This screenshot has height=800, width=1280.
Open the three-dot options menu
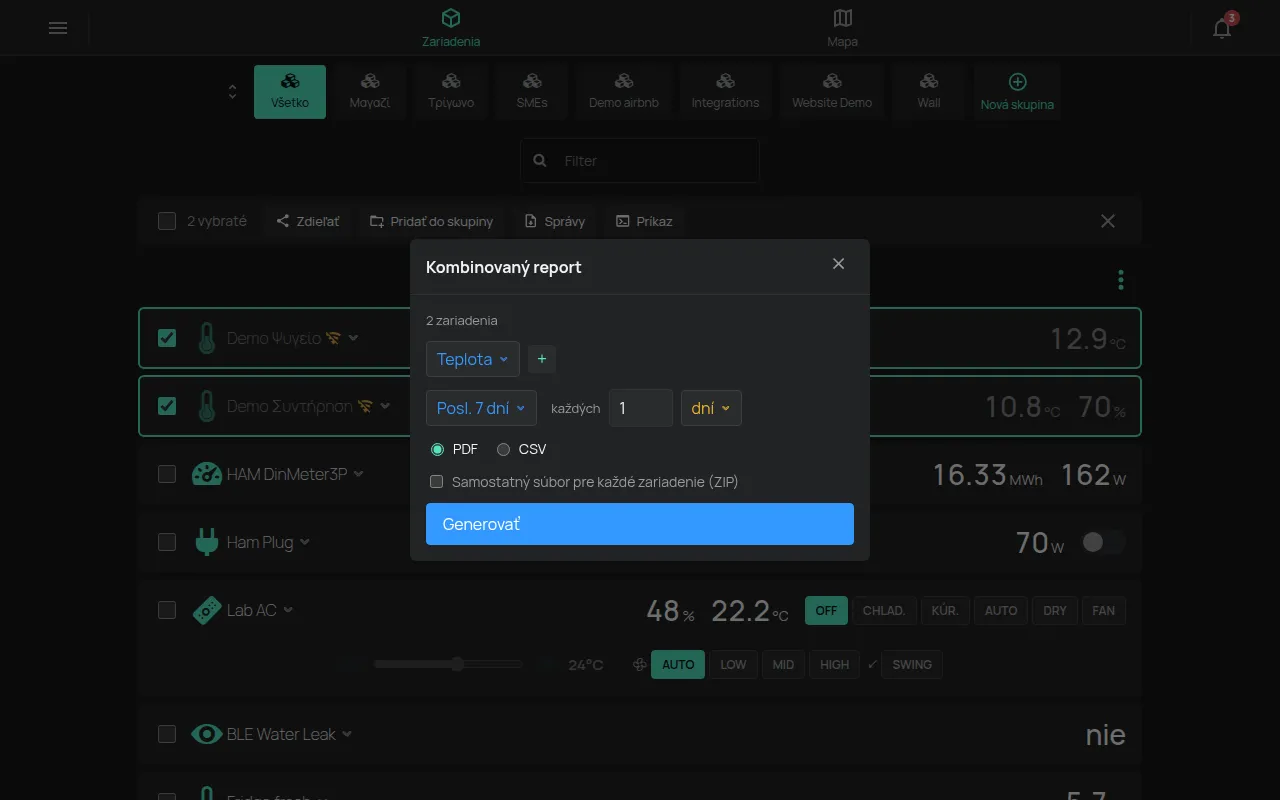pyautogui.click(x=1121, y=280)
